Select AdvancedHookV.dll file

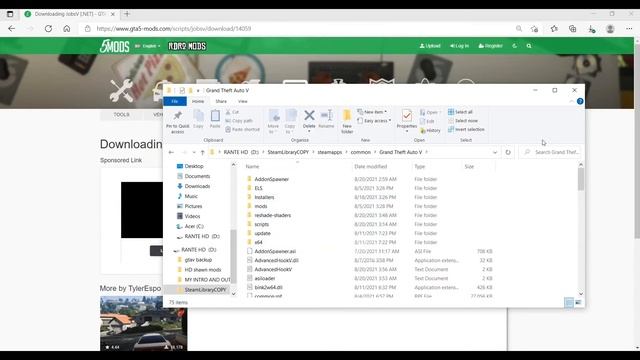pyautogui.click(x=276, y=260)
